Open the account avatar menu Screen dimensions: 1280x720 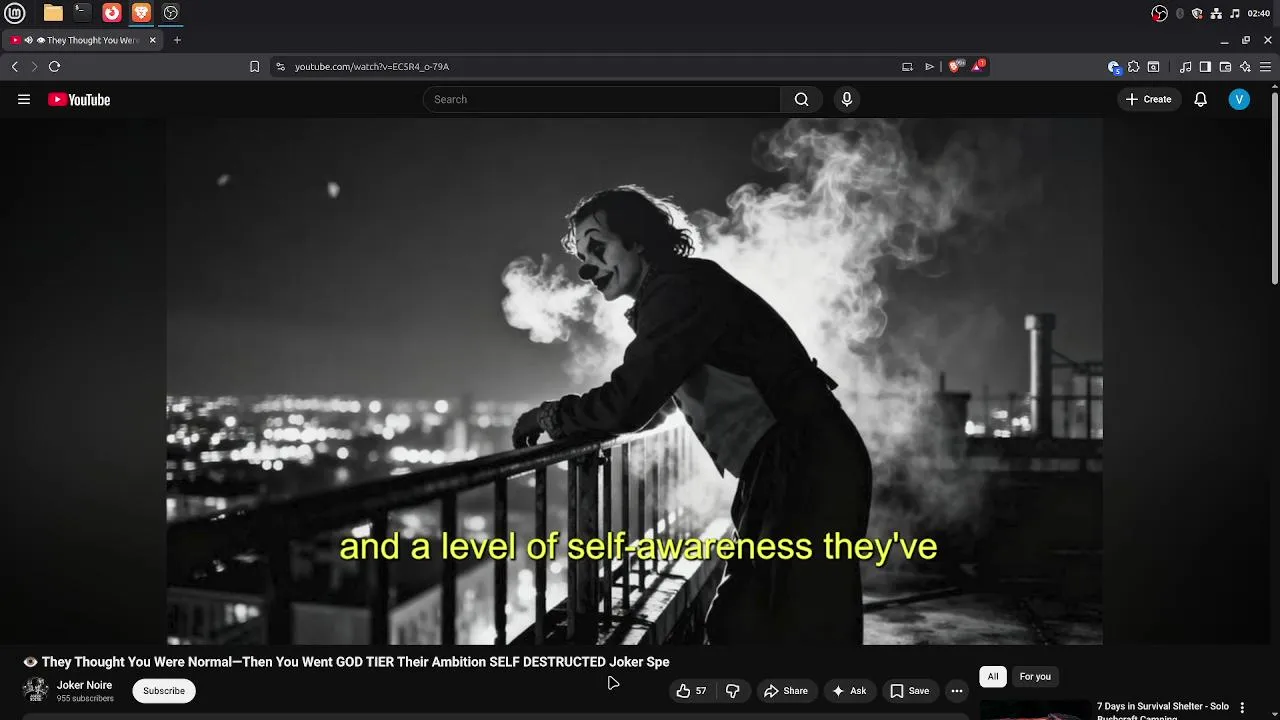(x=1239, y=99)
